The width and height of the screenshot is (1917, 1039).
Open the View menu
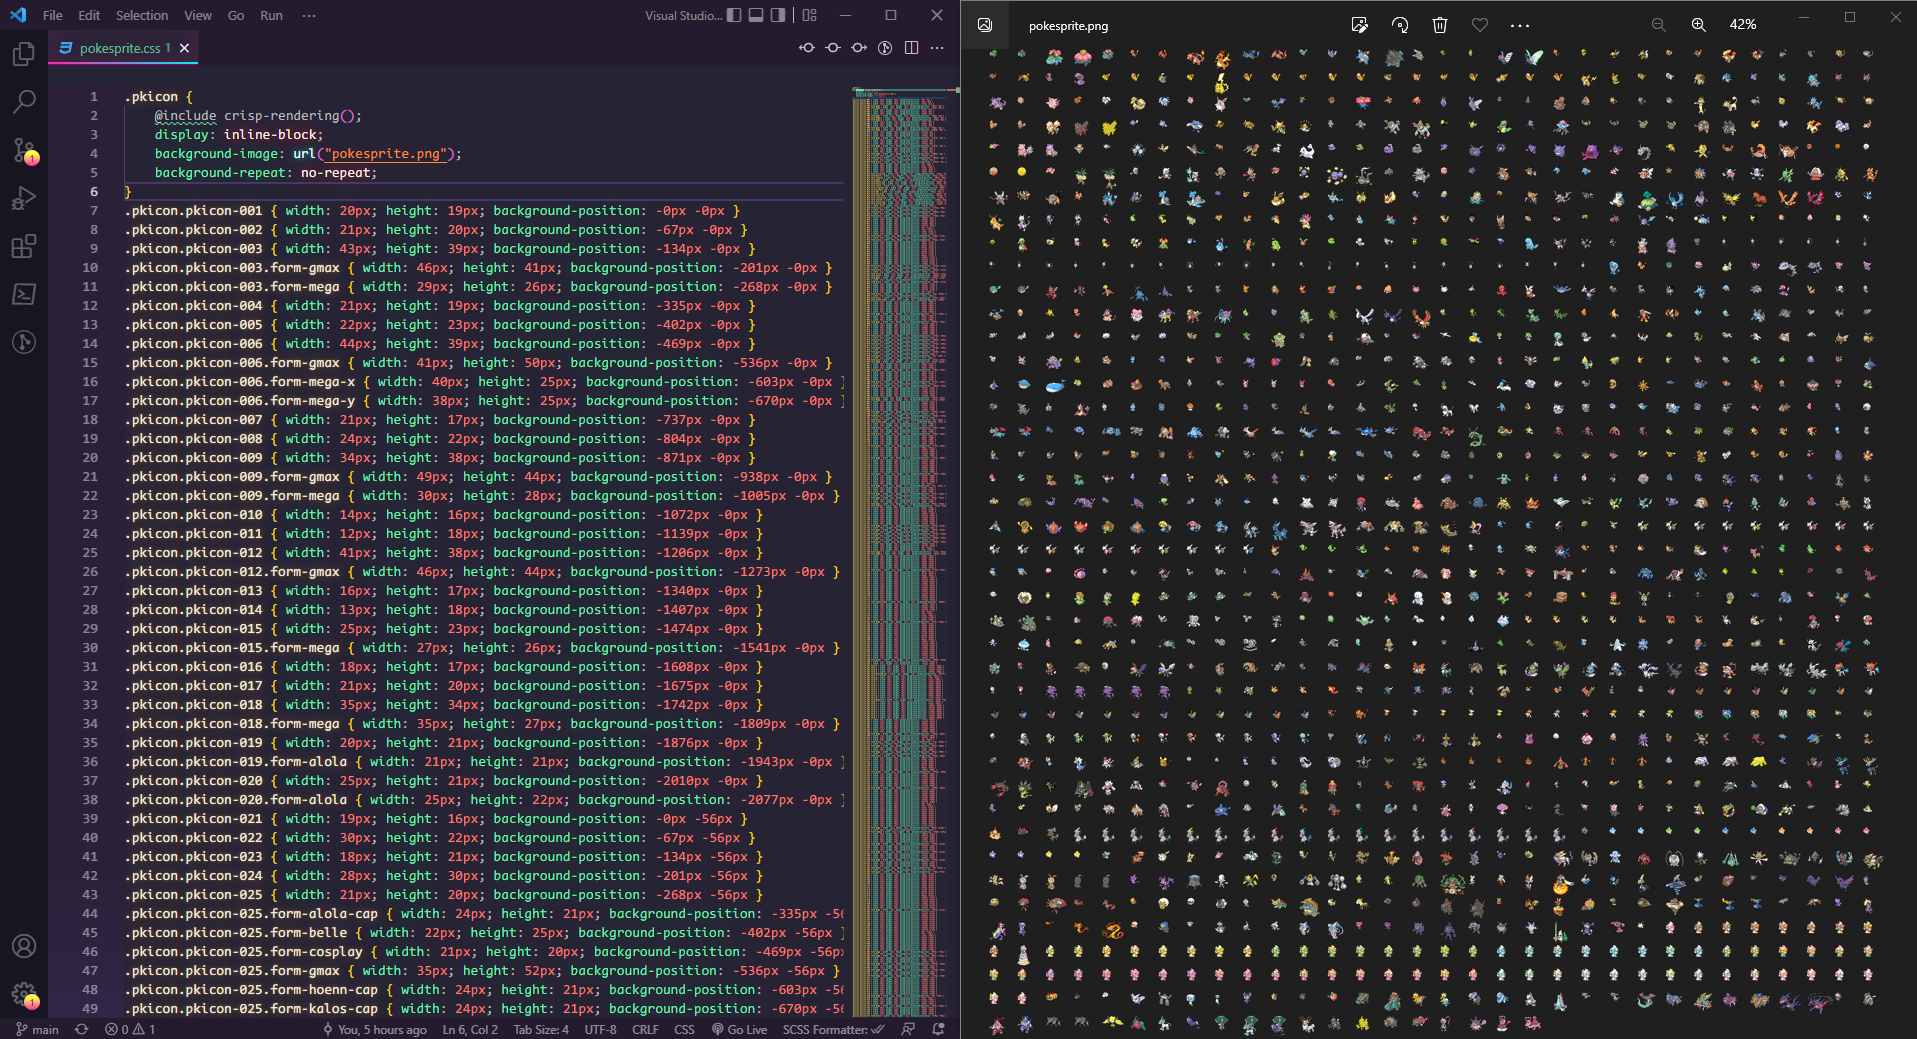[x=198, y=15]
